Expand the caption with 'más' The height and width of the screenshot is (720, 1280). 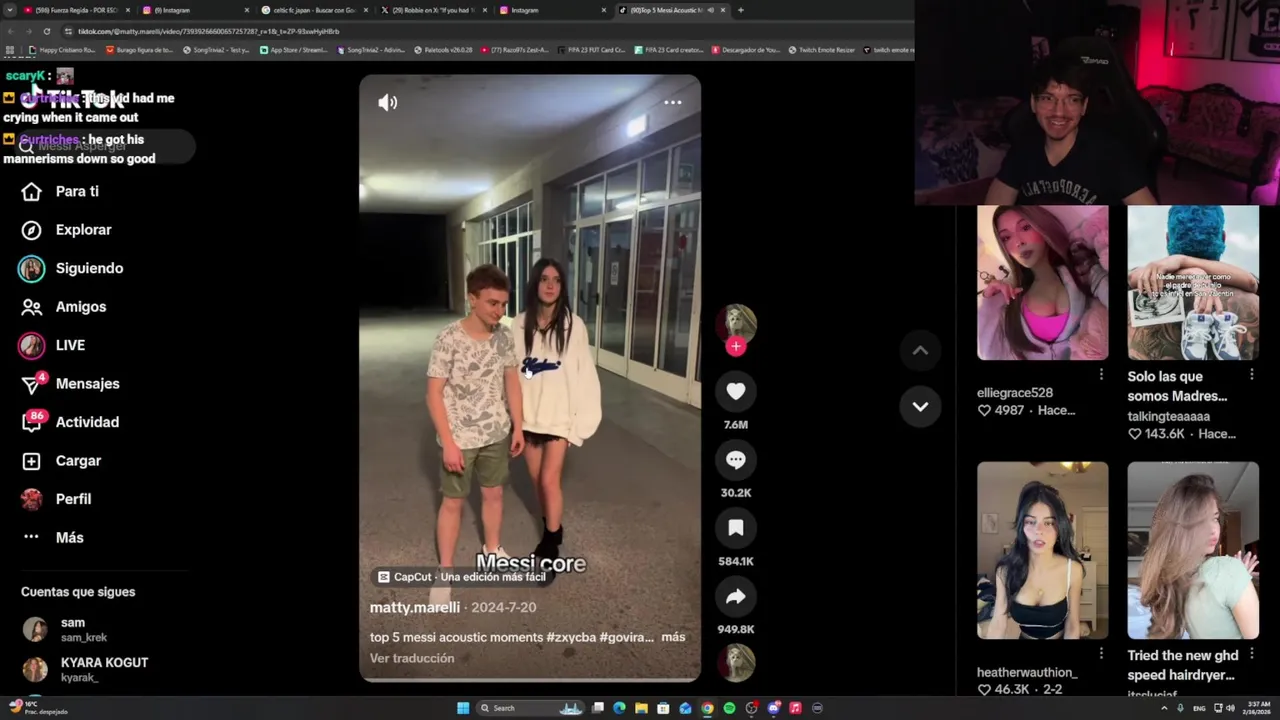point(673,637)
